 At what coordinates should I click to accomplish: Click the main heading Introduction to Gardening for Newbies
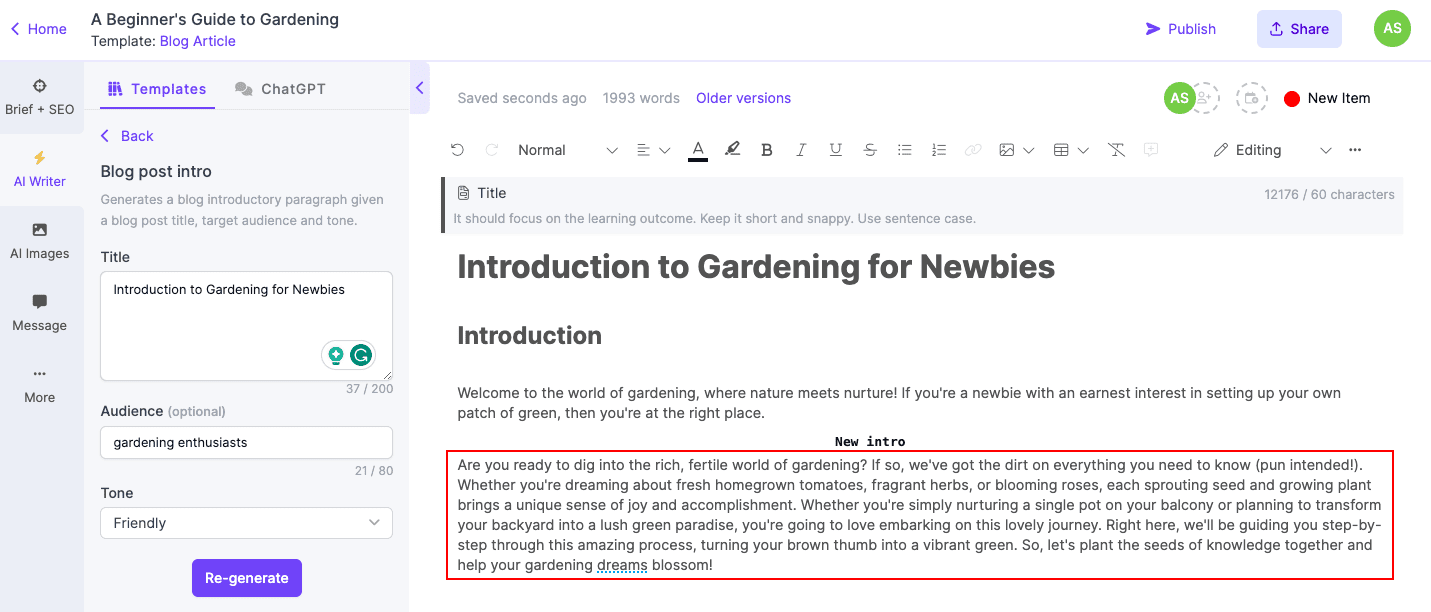756,267
